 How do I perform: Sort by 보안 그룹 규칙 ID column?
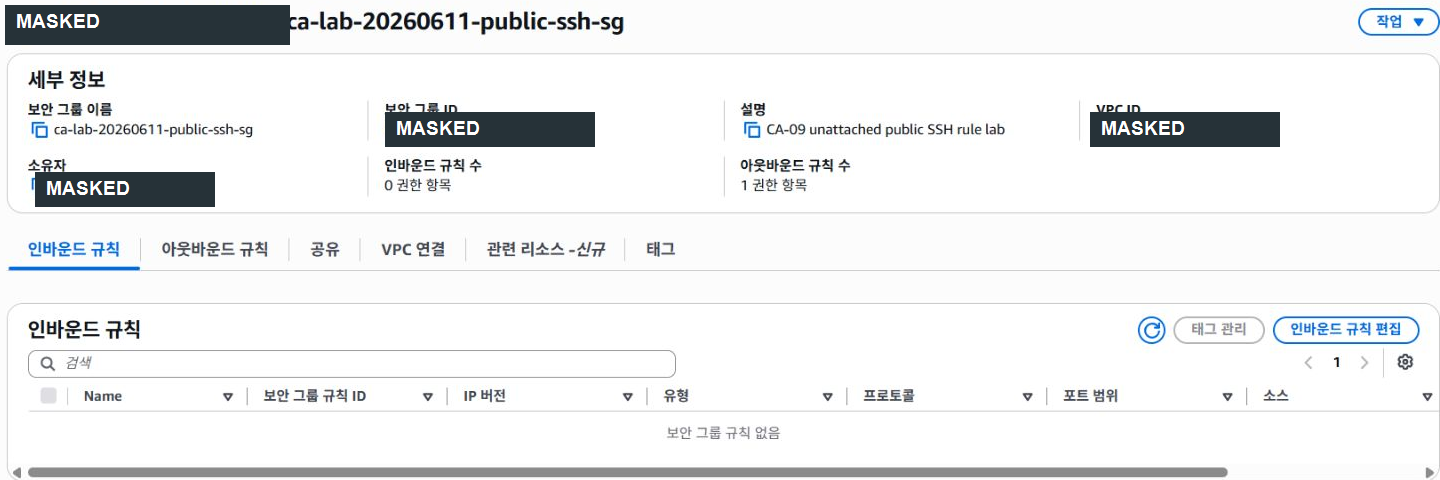click(427, 397)
